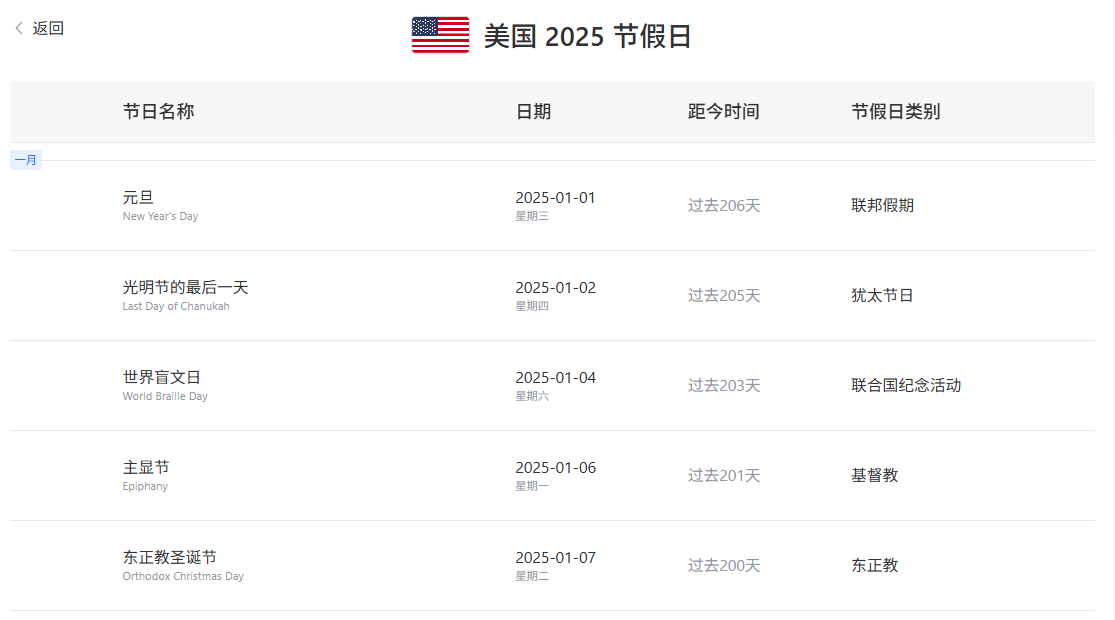
Task: Click the 距今时间 column header
Action: click(x=723, y=112)
